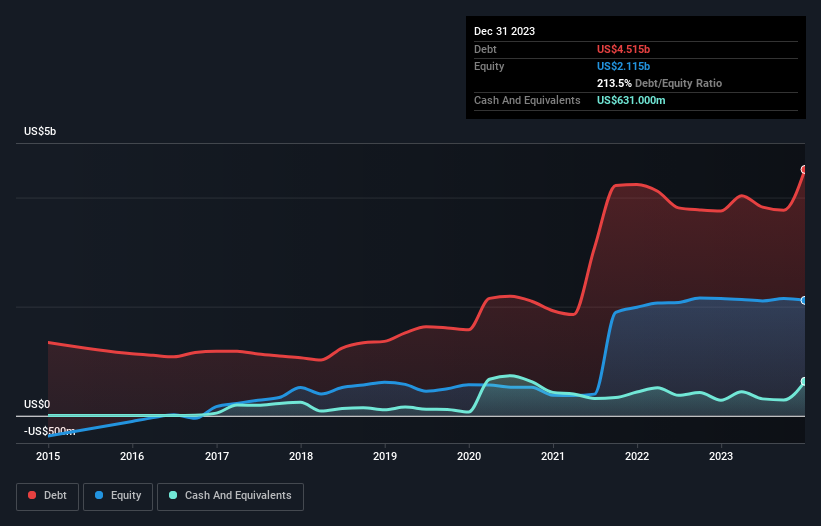Click the Debt row label in tooltip
This screenshot has width=821, height=526.
click(485, 49)
